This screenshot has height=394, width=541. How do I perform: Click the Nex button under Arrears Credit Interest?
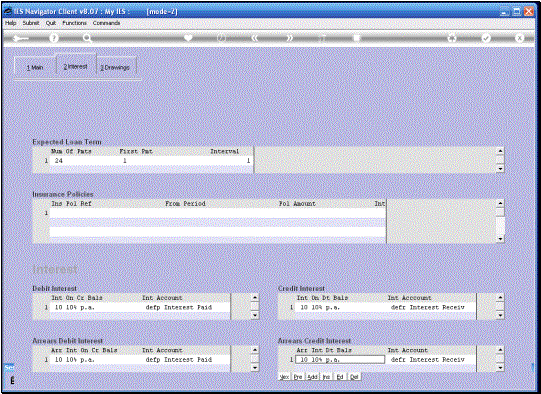coord(284,377)
